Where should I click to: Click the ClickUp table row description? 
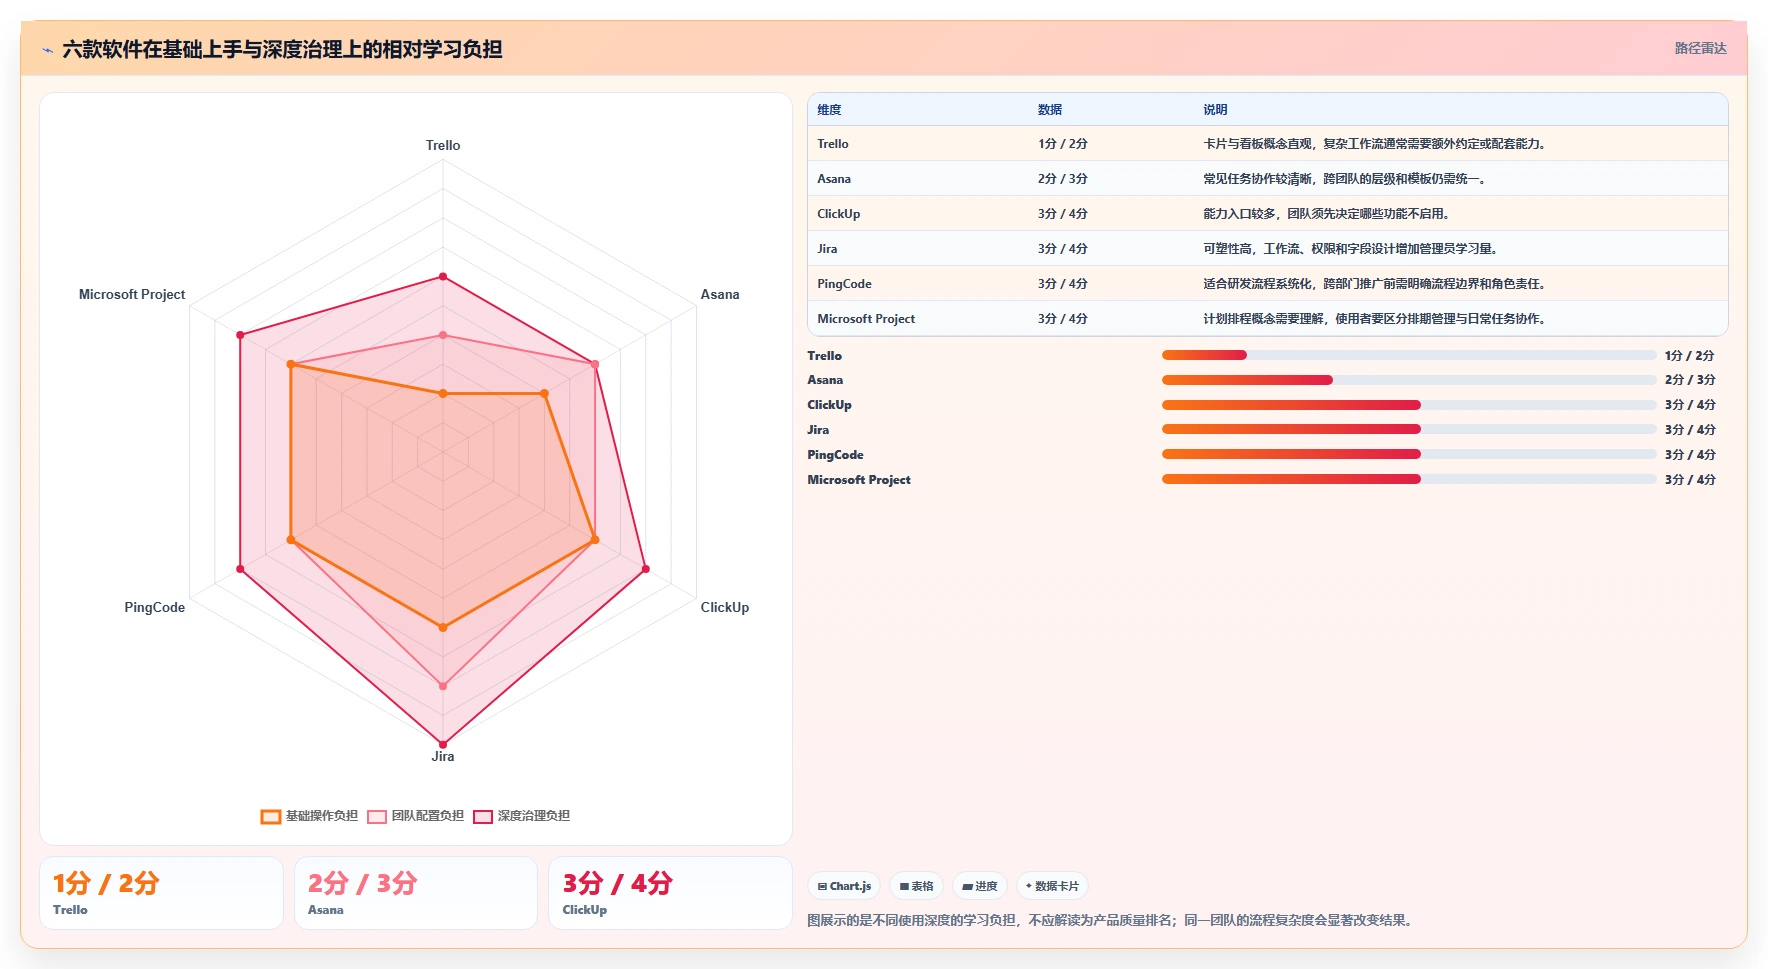click(x=1326, y=214)
